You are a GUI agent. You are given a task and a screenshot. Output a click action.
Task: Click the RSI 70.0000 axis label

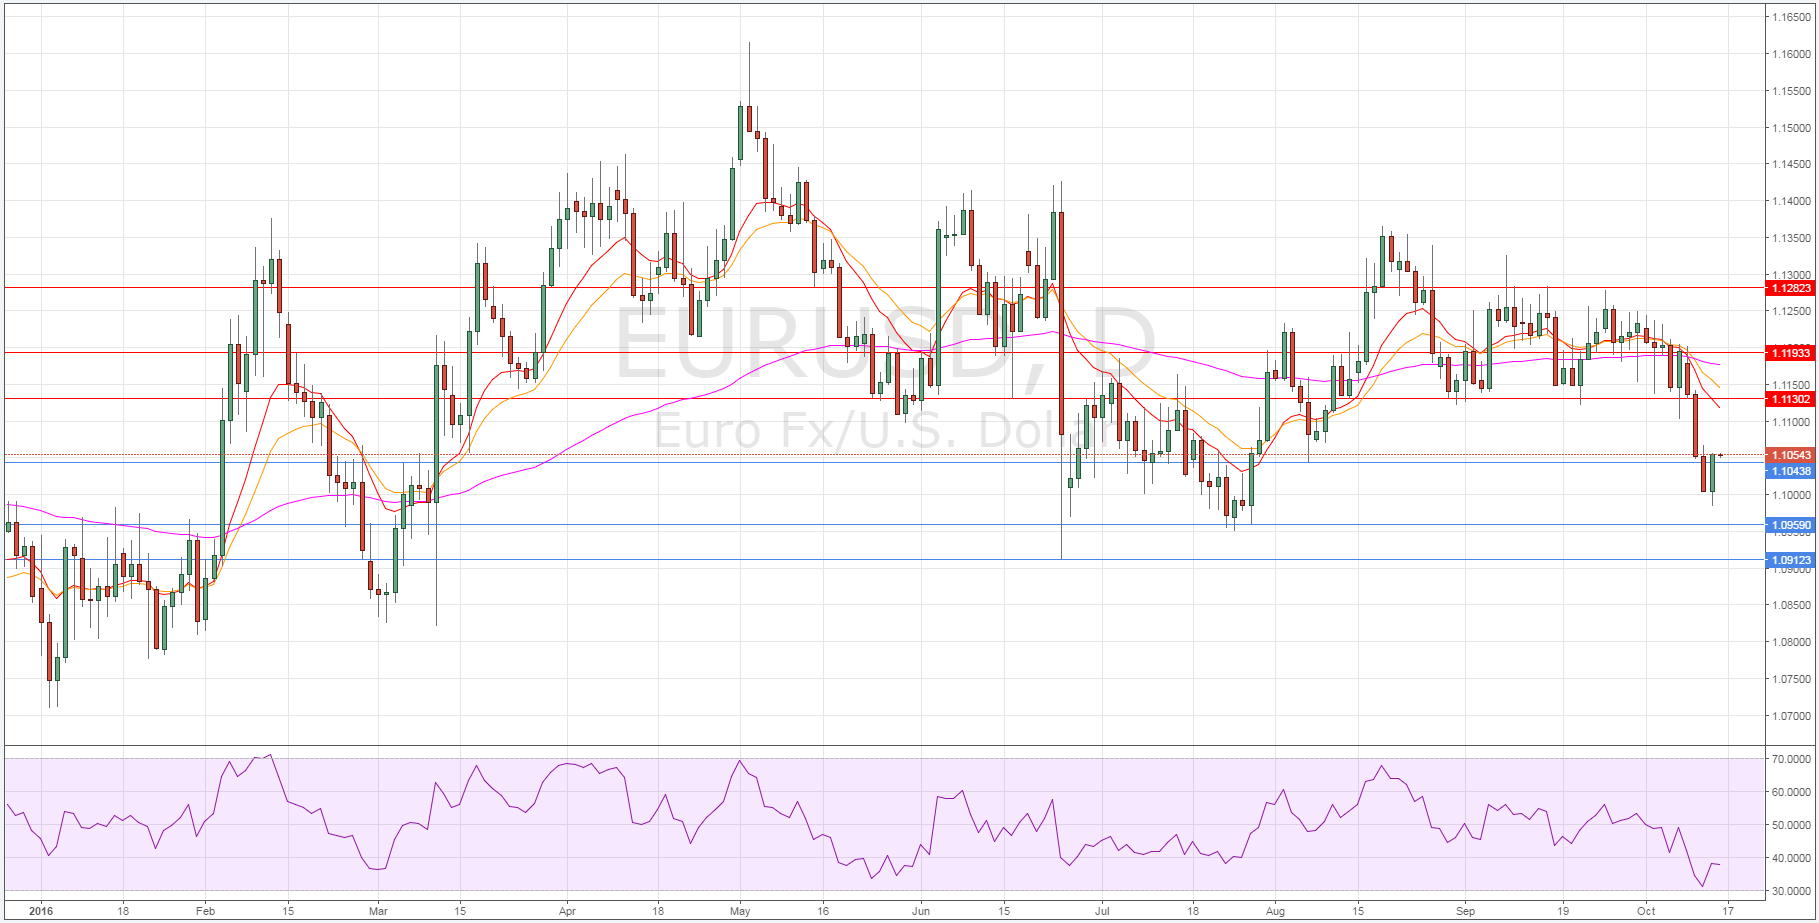pos(1791,759)
